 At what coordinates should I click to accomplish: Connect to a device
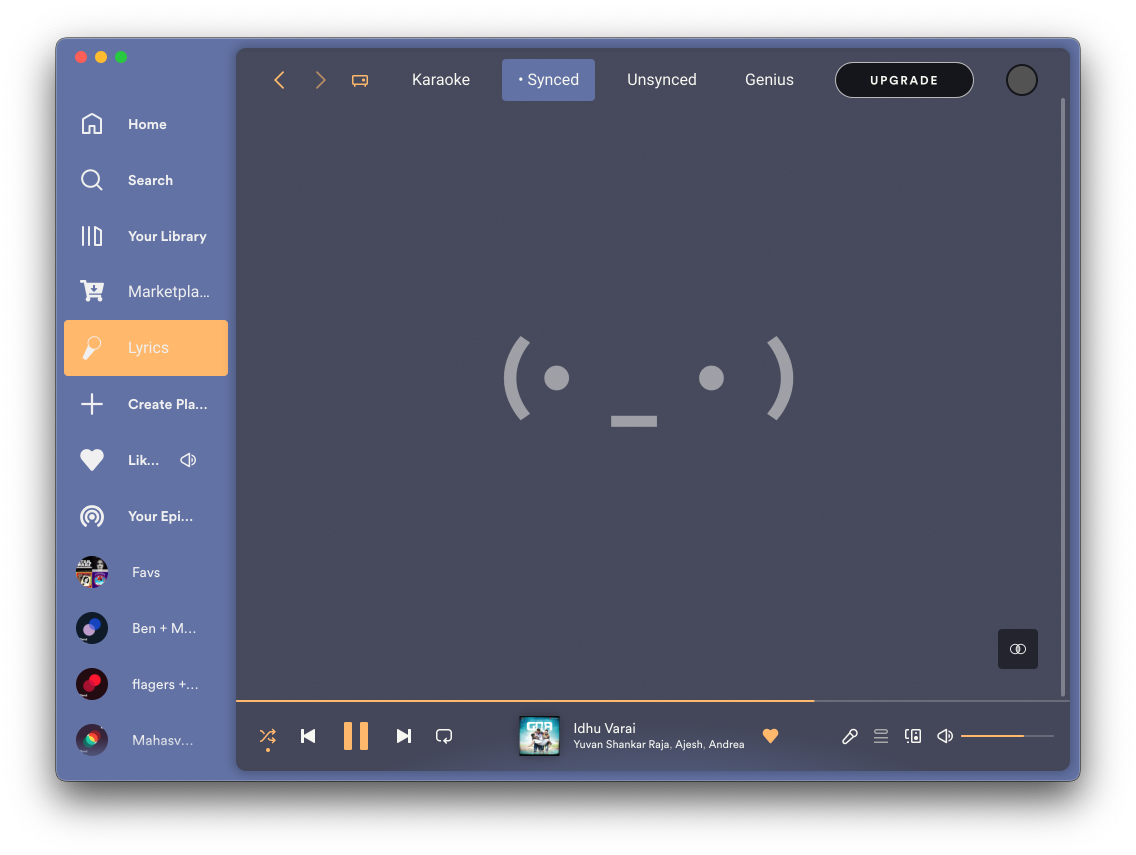tap(913, 736)
